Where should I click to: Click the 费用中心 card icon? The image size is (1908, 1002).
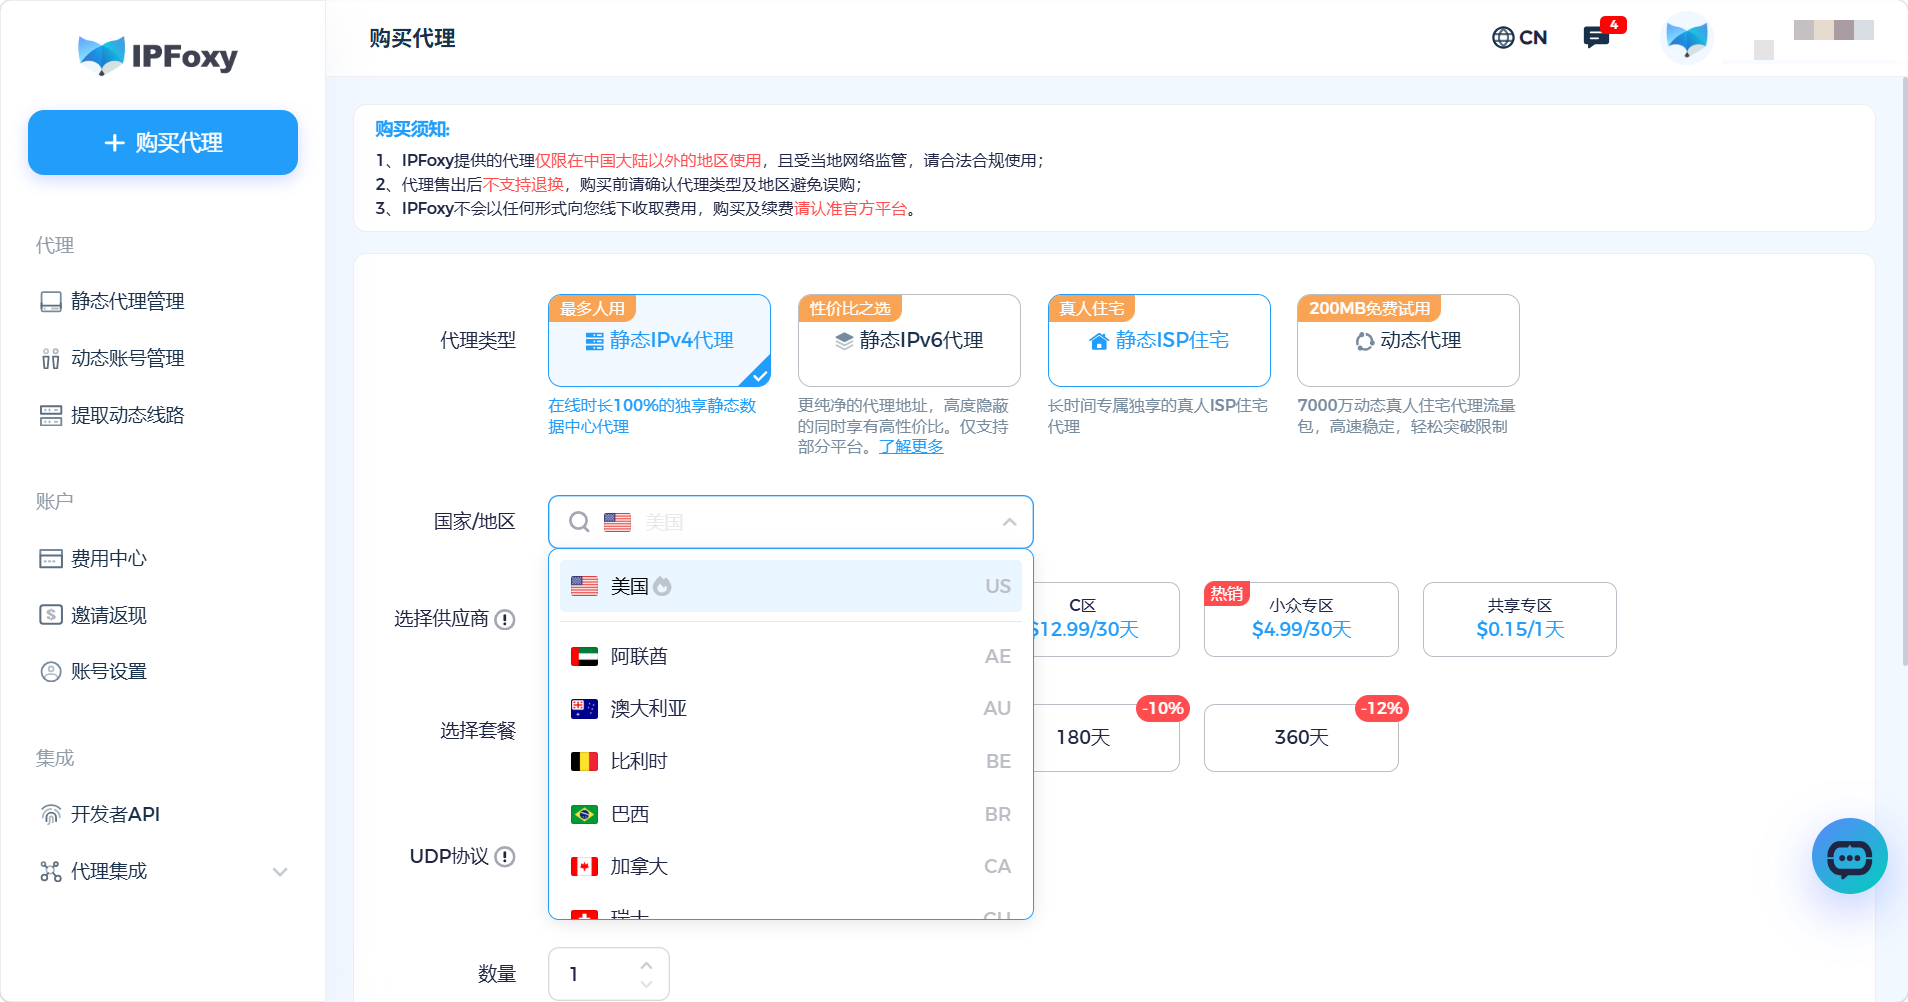pyautogui.click(x=51, y=559)
